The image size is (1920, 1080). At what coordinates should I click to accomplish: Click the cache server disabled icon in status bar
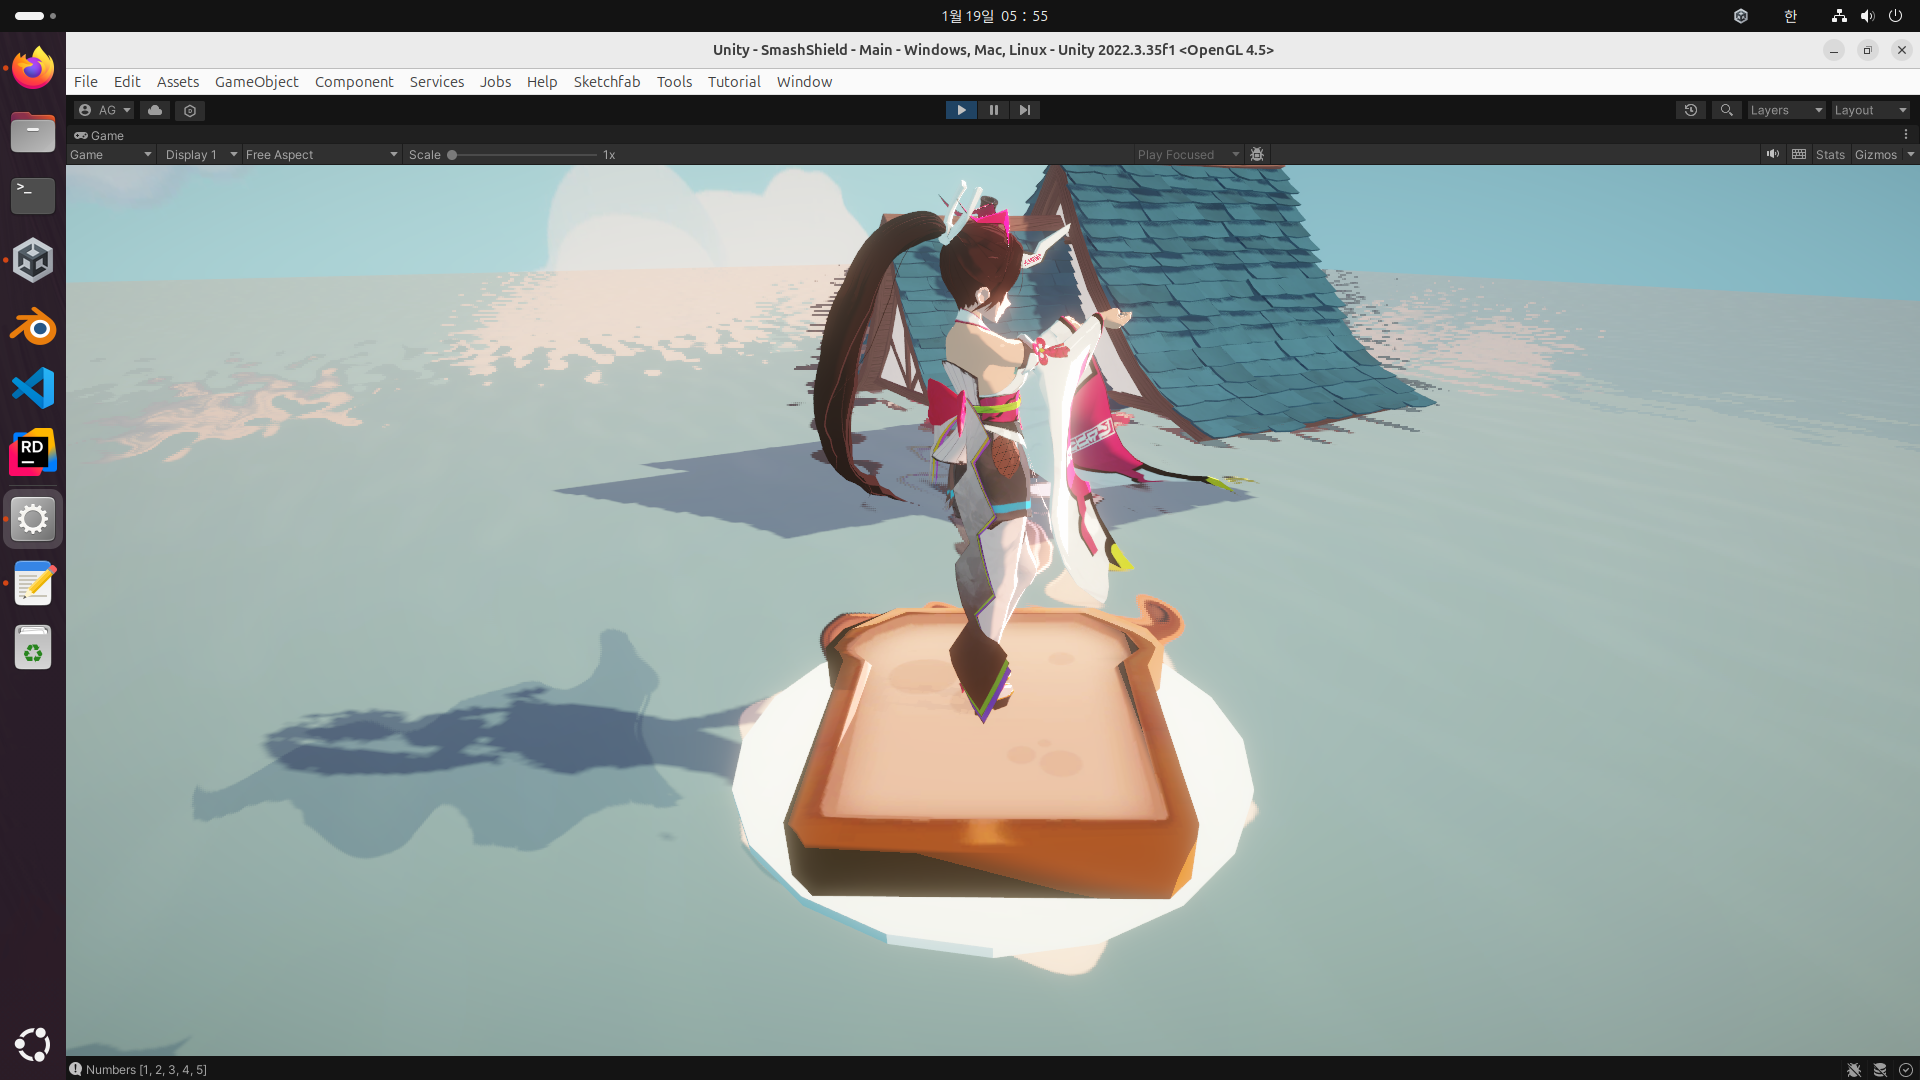[x=1880, y=1069]
